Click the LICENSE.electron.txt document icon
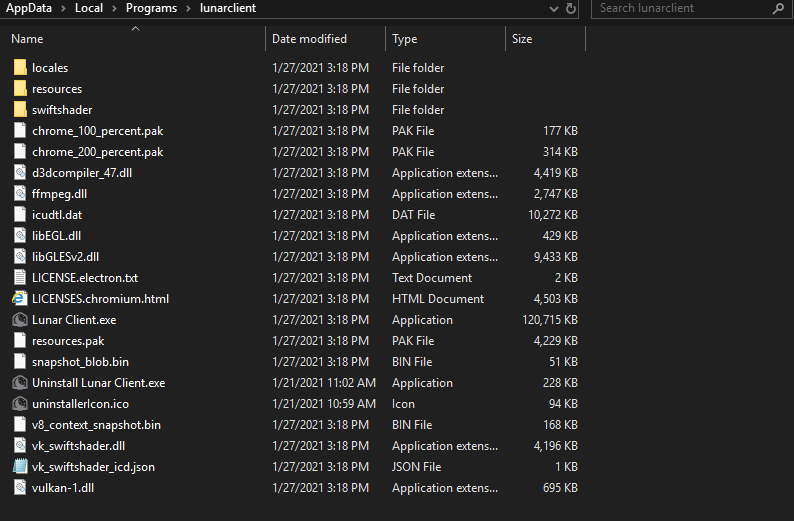This screenshot has width=794, height=521. click(x=20, y=278)
